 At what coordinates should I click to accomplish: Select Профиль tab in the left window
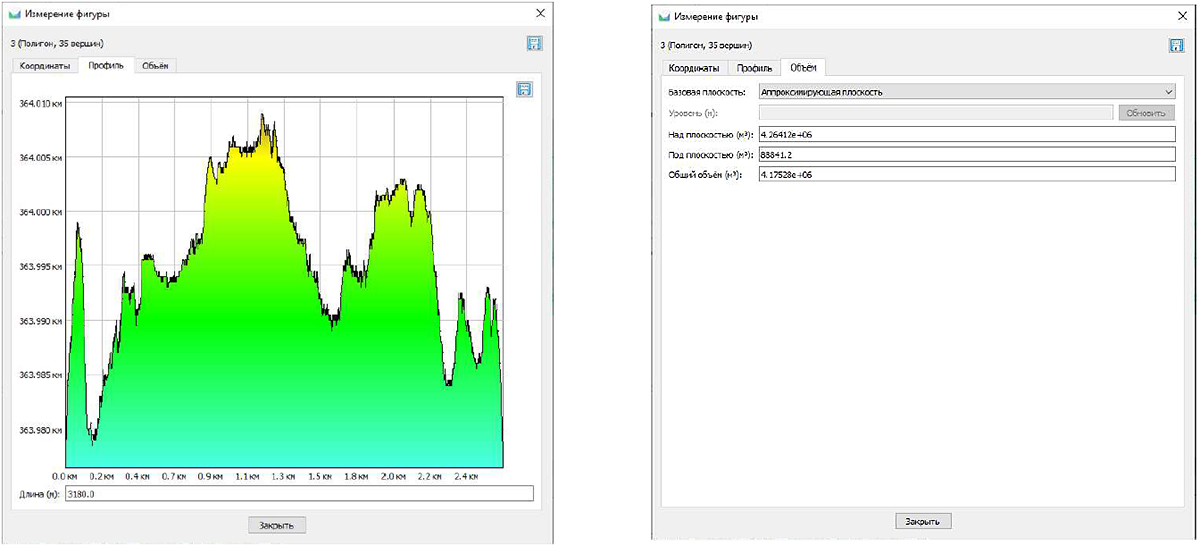pyautogui.click(x=106, y=66)
